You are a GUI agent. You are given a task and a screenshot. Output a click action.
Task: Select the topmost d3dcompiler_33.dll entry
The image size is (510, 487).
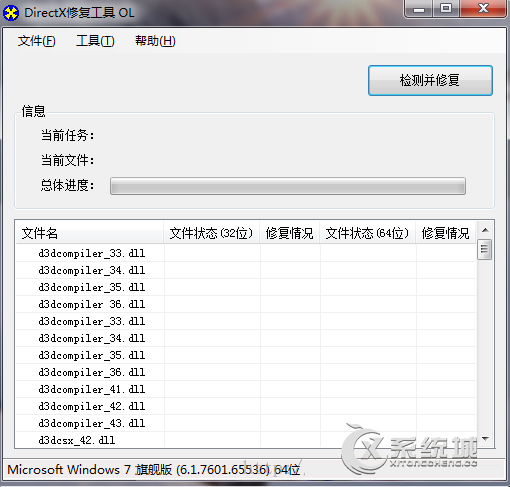246,253
